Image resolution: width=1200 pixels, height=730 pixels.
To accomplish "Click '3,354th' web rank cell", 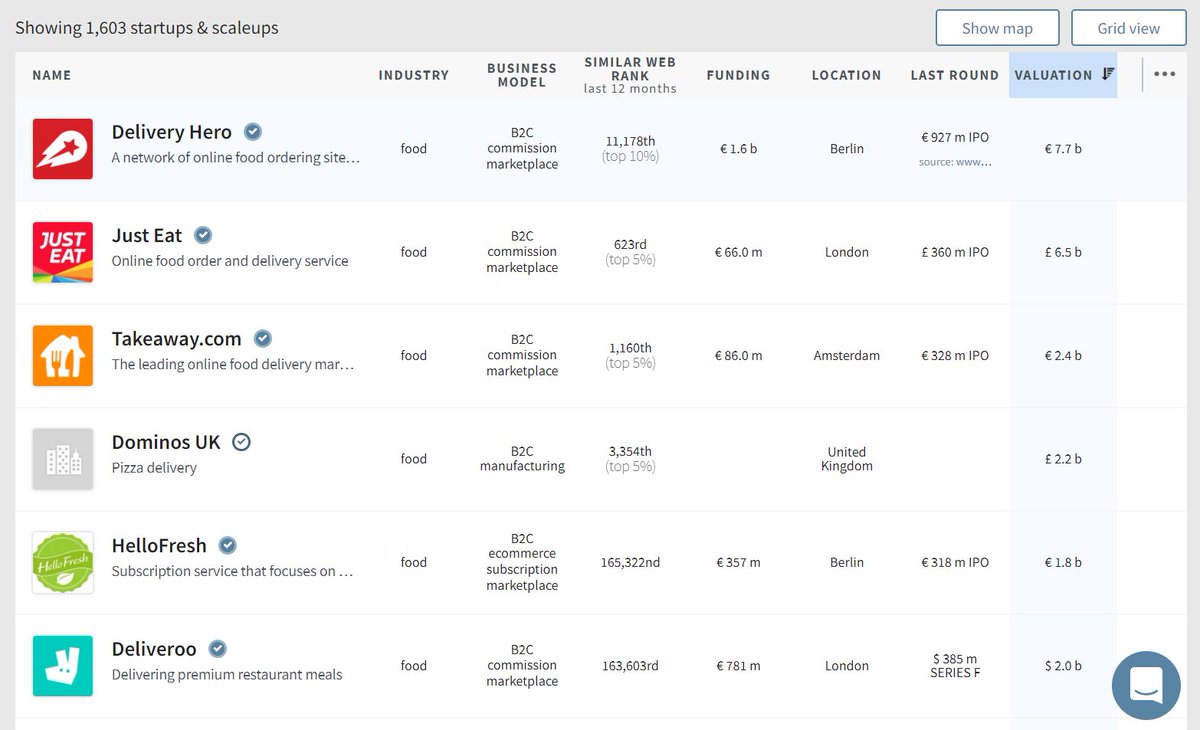I will tap(631, 451).
